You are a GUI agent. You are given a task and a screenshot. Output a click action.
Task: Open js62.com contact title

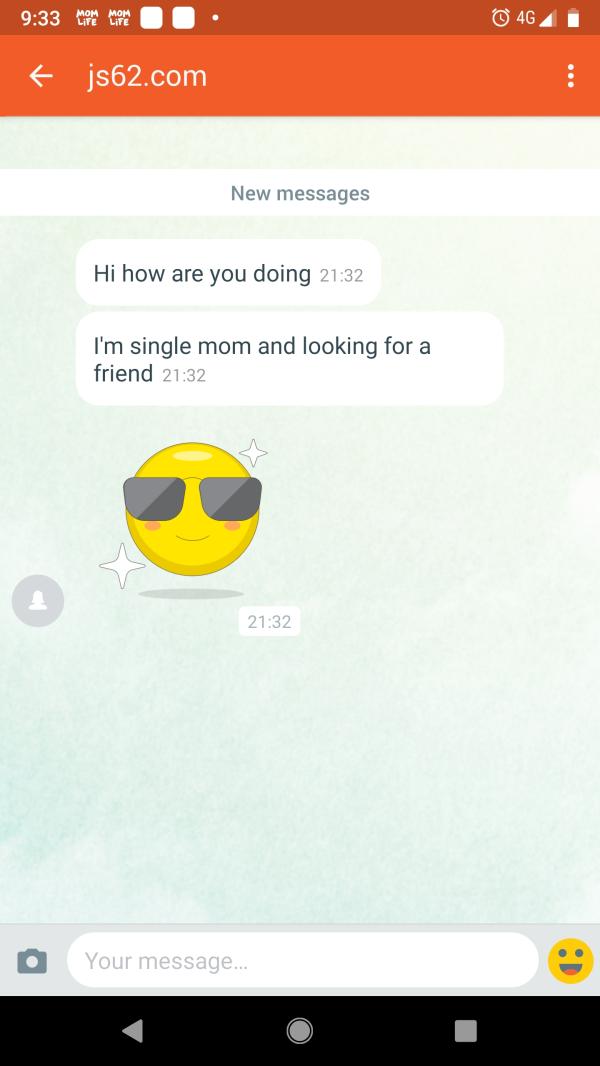tap(147, 76)
